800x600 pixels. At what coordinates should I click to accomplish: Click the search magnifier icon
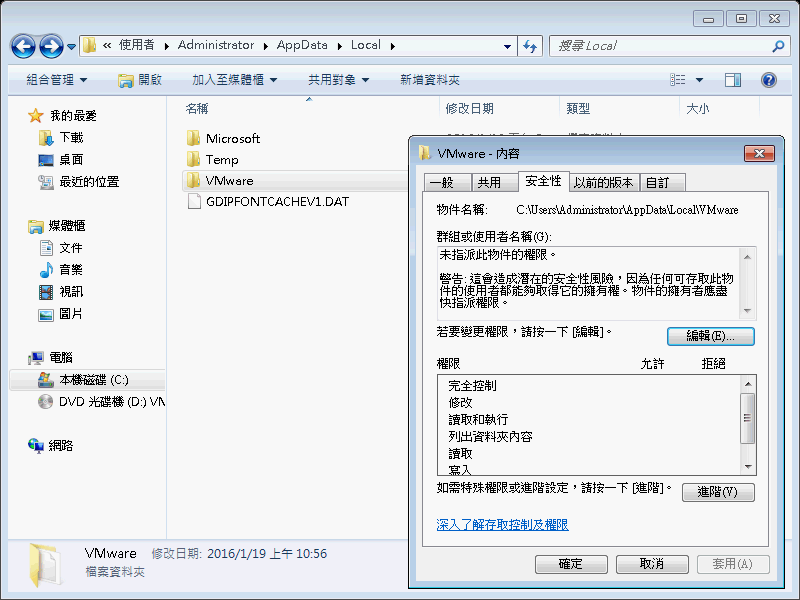click(778, 46)
